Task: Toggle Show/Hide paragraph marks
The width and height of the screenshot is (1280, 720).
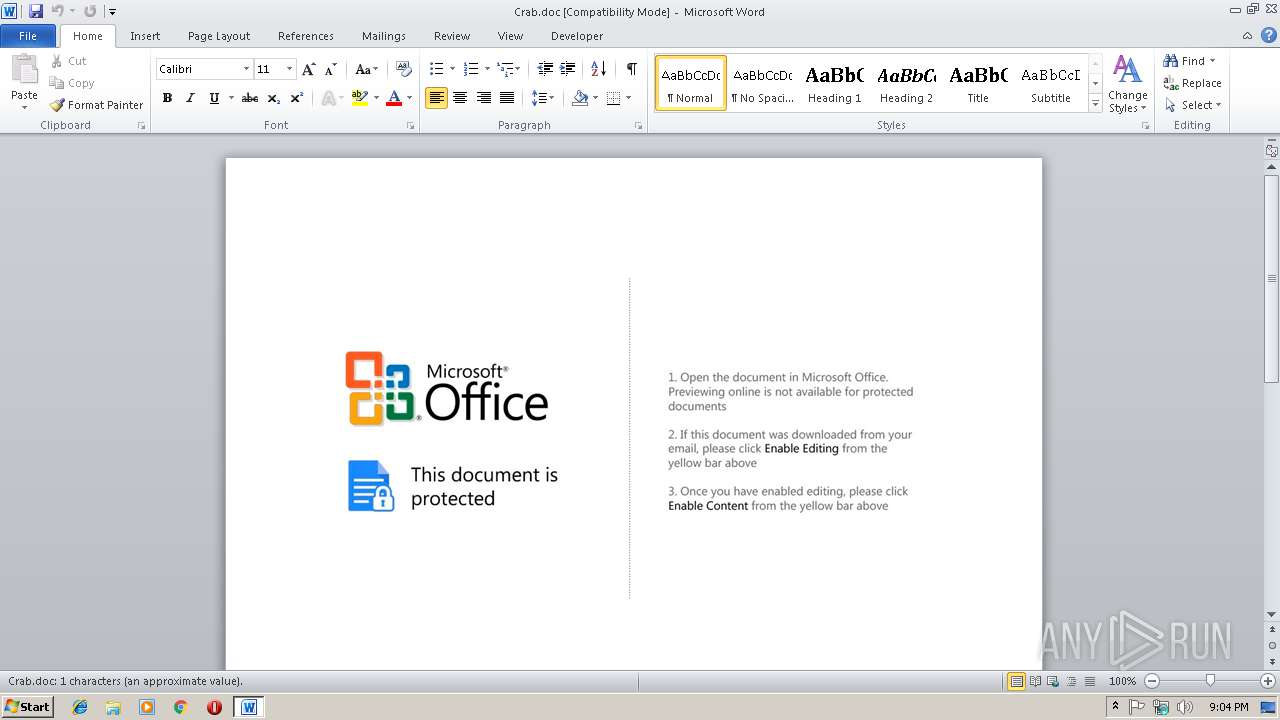Action: tap(631, 69)
